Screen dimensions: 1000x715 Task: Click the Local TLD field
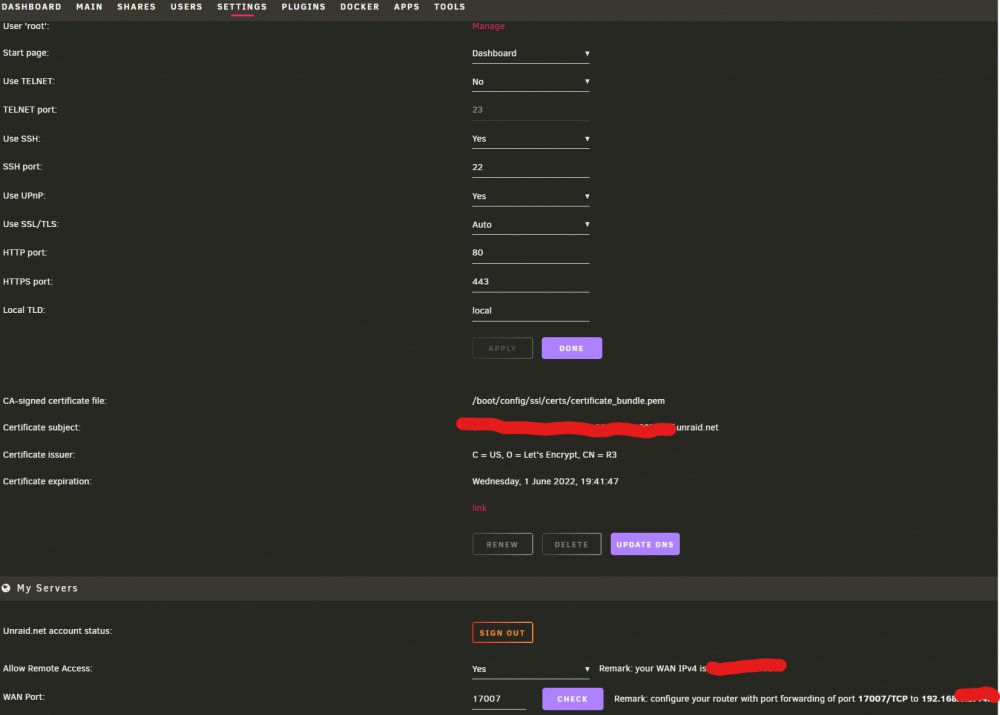pyautogui.click(x=531, y=311)
